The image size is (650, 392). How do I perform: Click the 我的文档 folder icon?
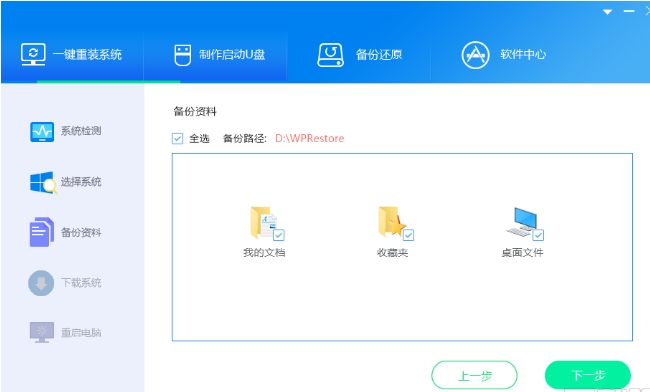(x=264, y=223)
